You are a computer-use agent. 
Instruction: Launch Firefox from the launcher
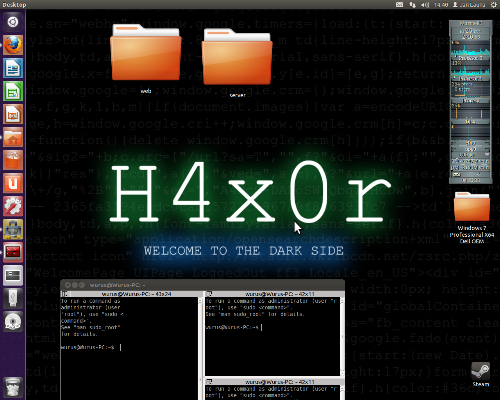[13, 45]
